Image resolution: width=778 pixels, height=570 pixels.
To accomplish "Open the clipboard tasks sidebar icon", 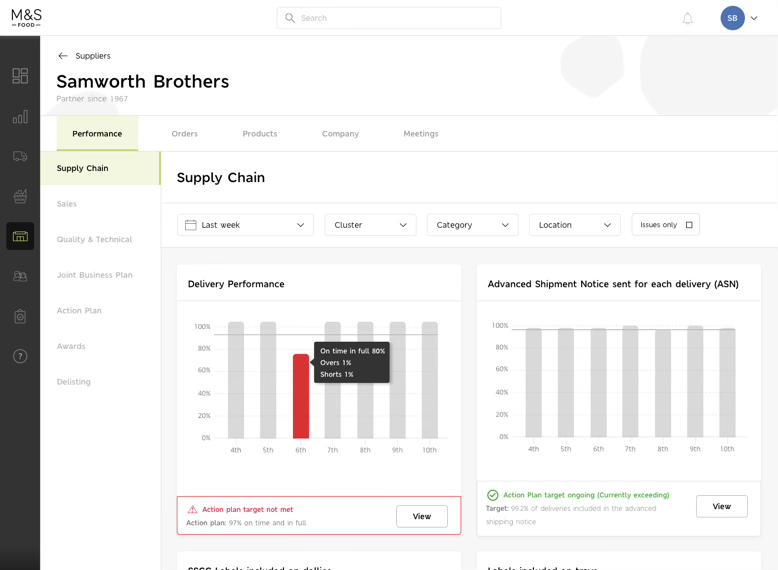I will 20,316.
